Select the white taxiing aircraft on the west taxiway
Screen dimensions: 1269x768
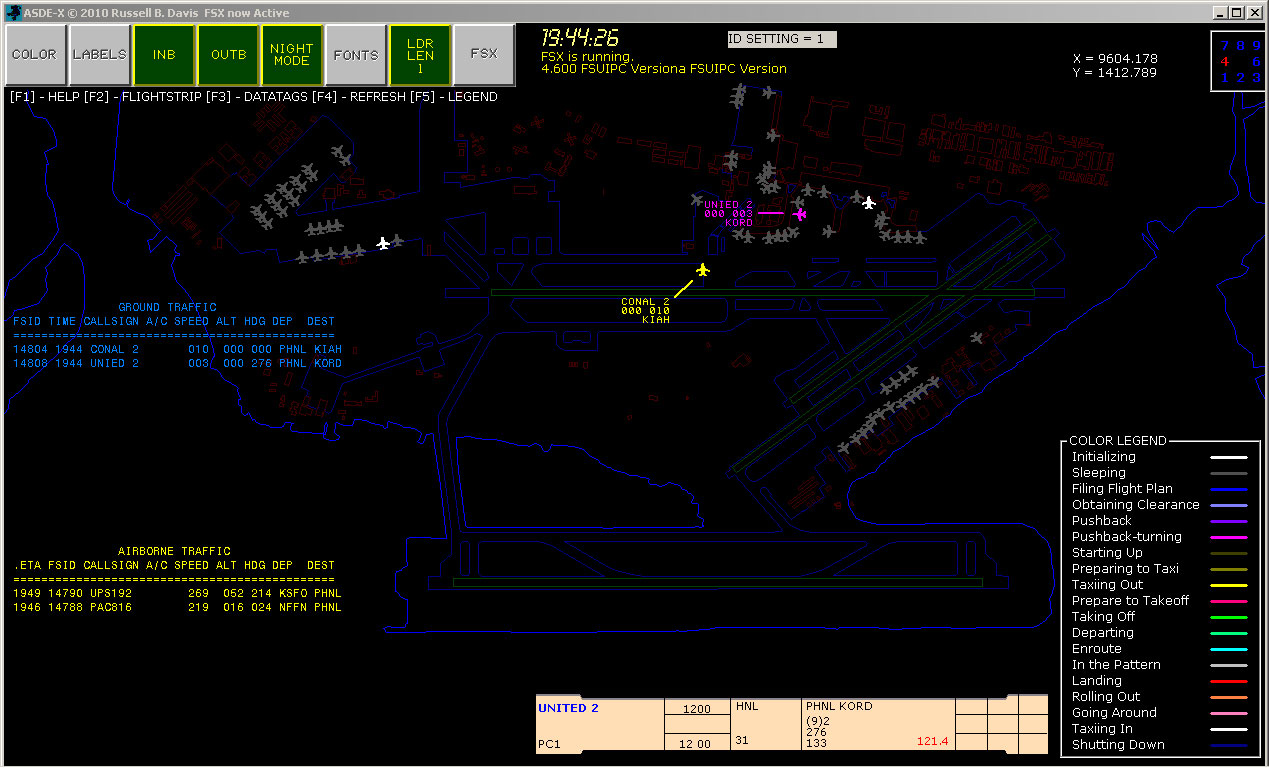coord(384,242)
